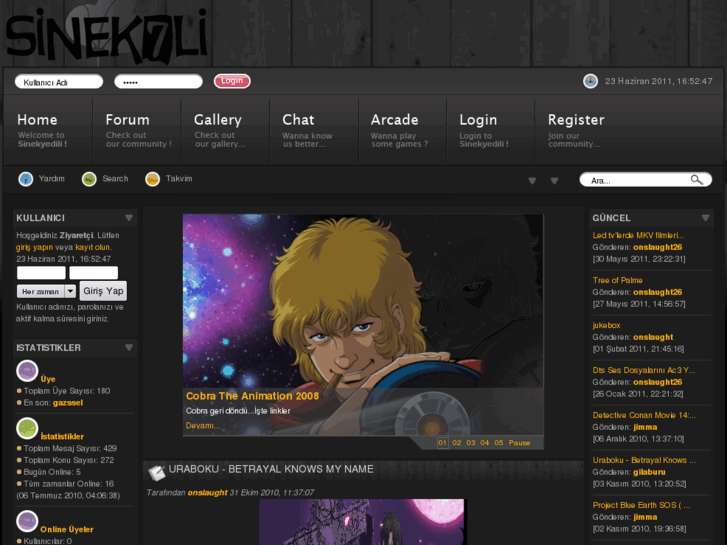
Task: Open onslaught26 profile under Tree of Palme
Action: 657,292
